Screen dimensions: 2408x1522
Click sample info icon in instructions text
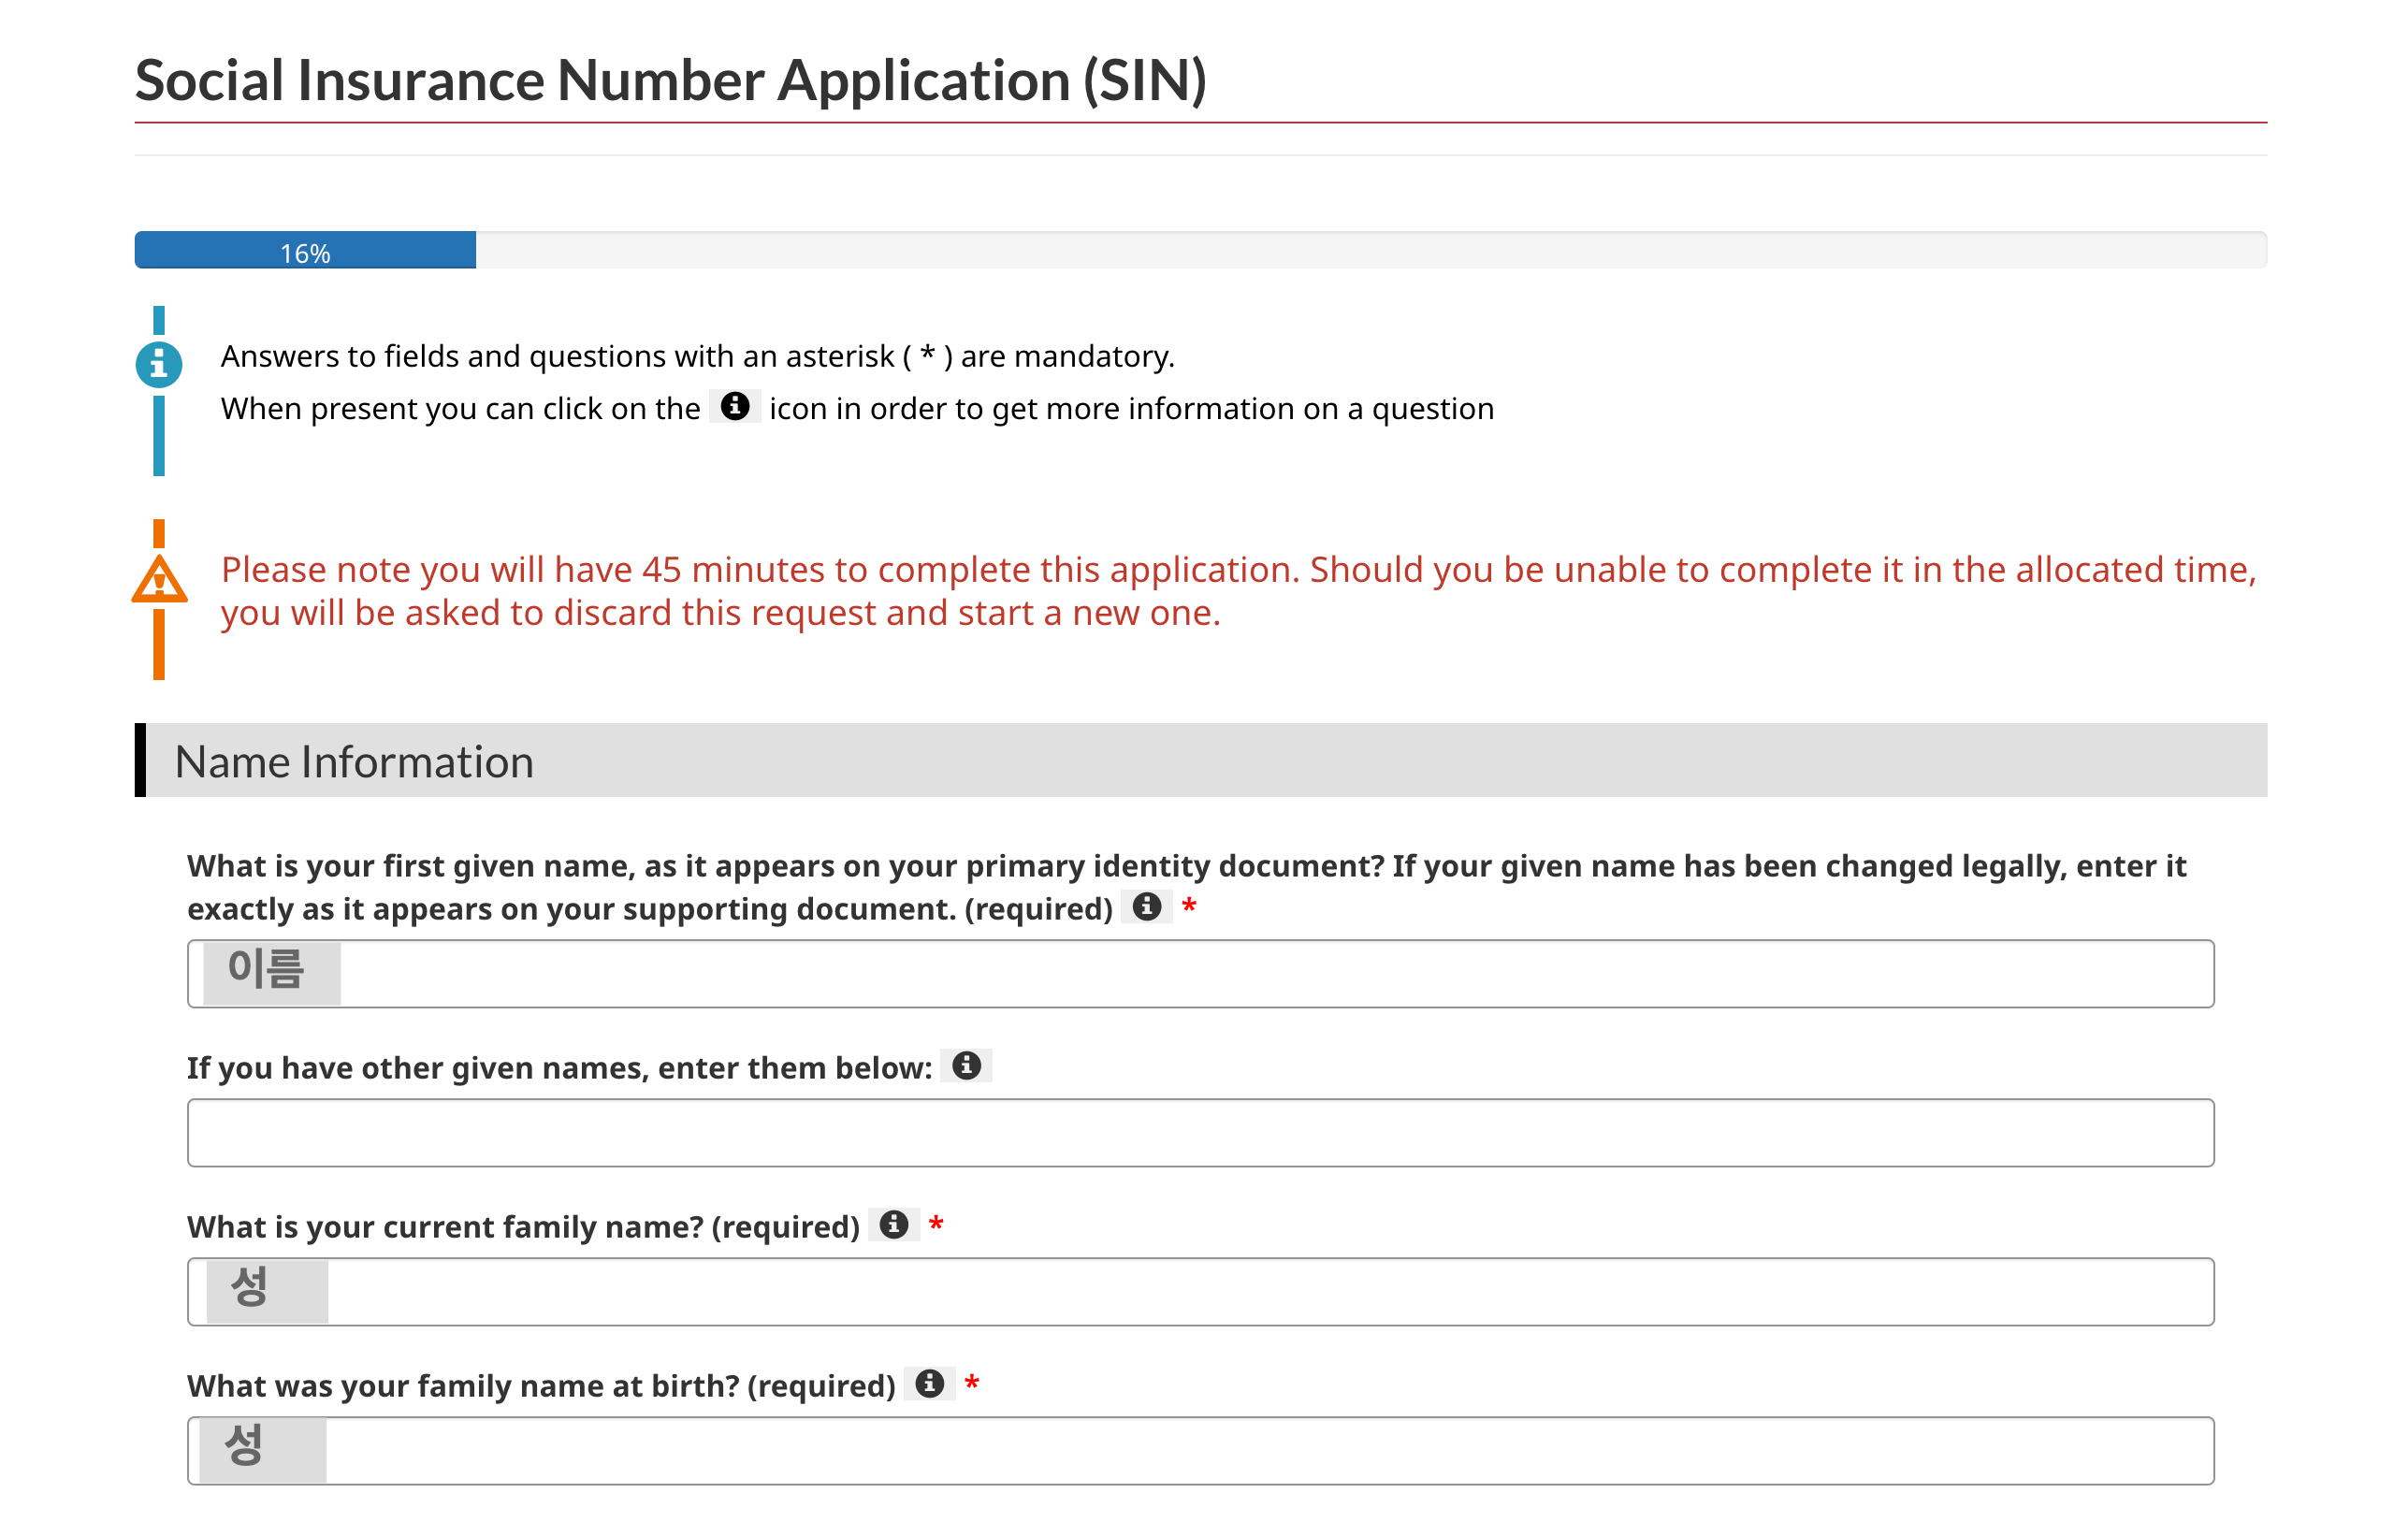(735, 407)
